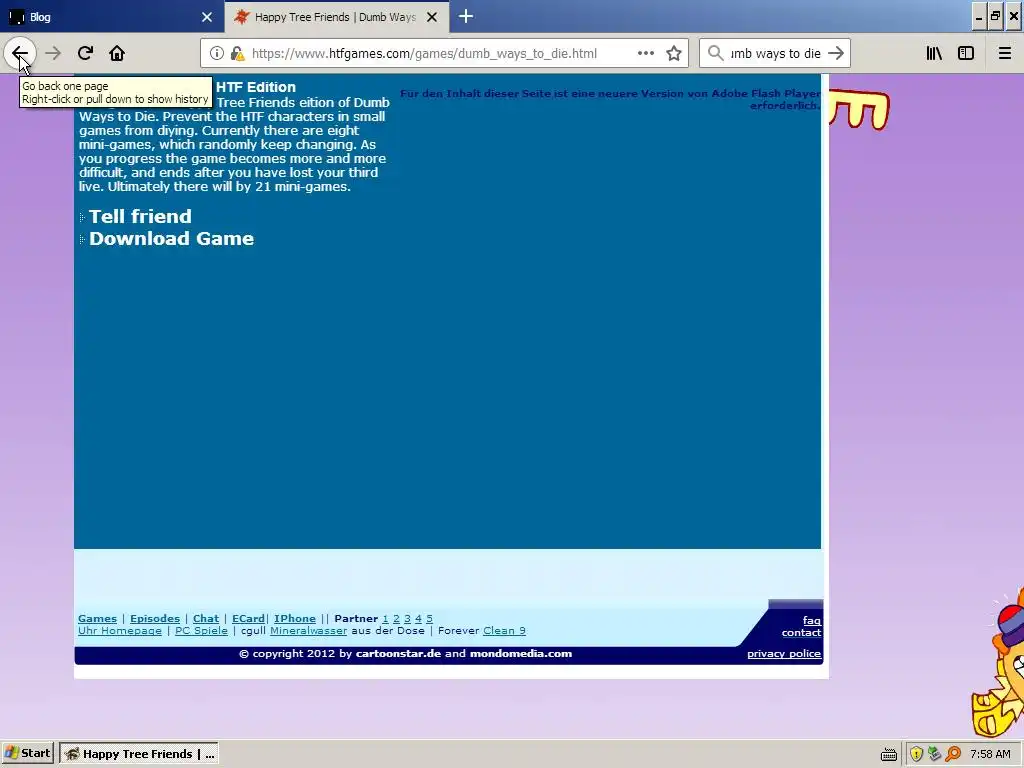Open the Games footer link
Viewport: 1024px width, 768px height.
[97, 618]
